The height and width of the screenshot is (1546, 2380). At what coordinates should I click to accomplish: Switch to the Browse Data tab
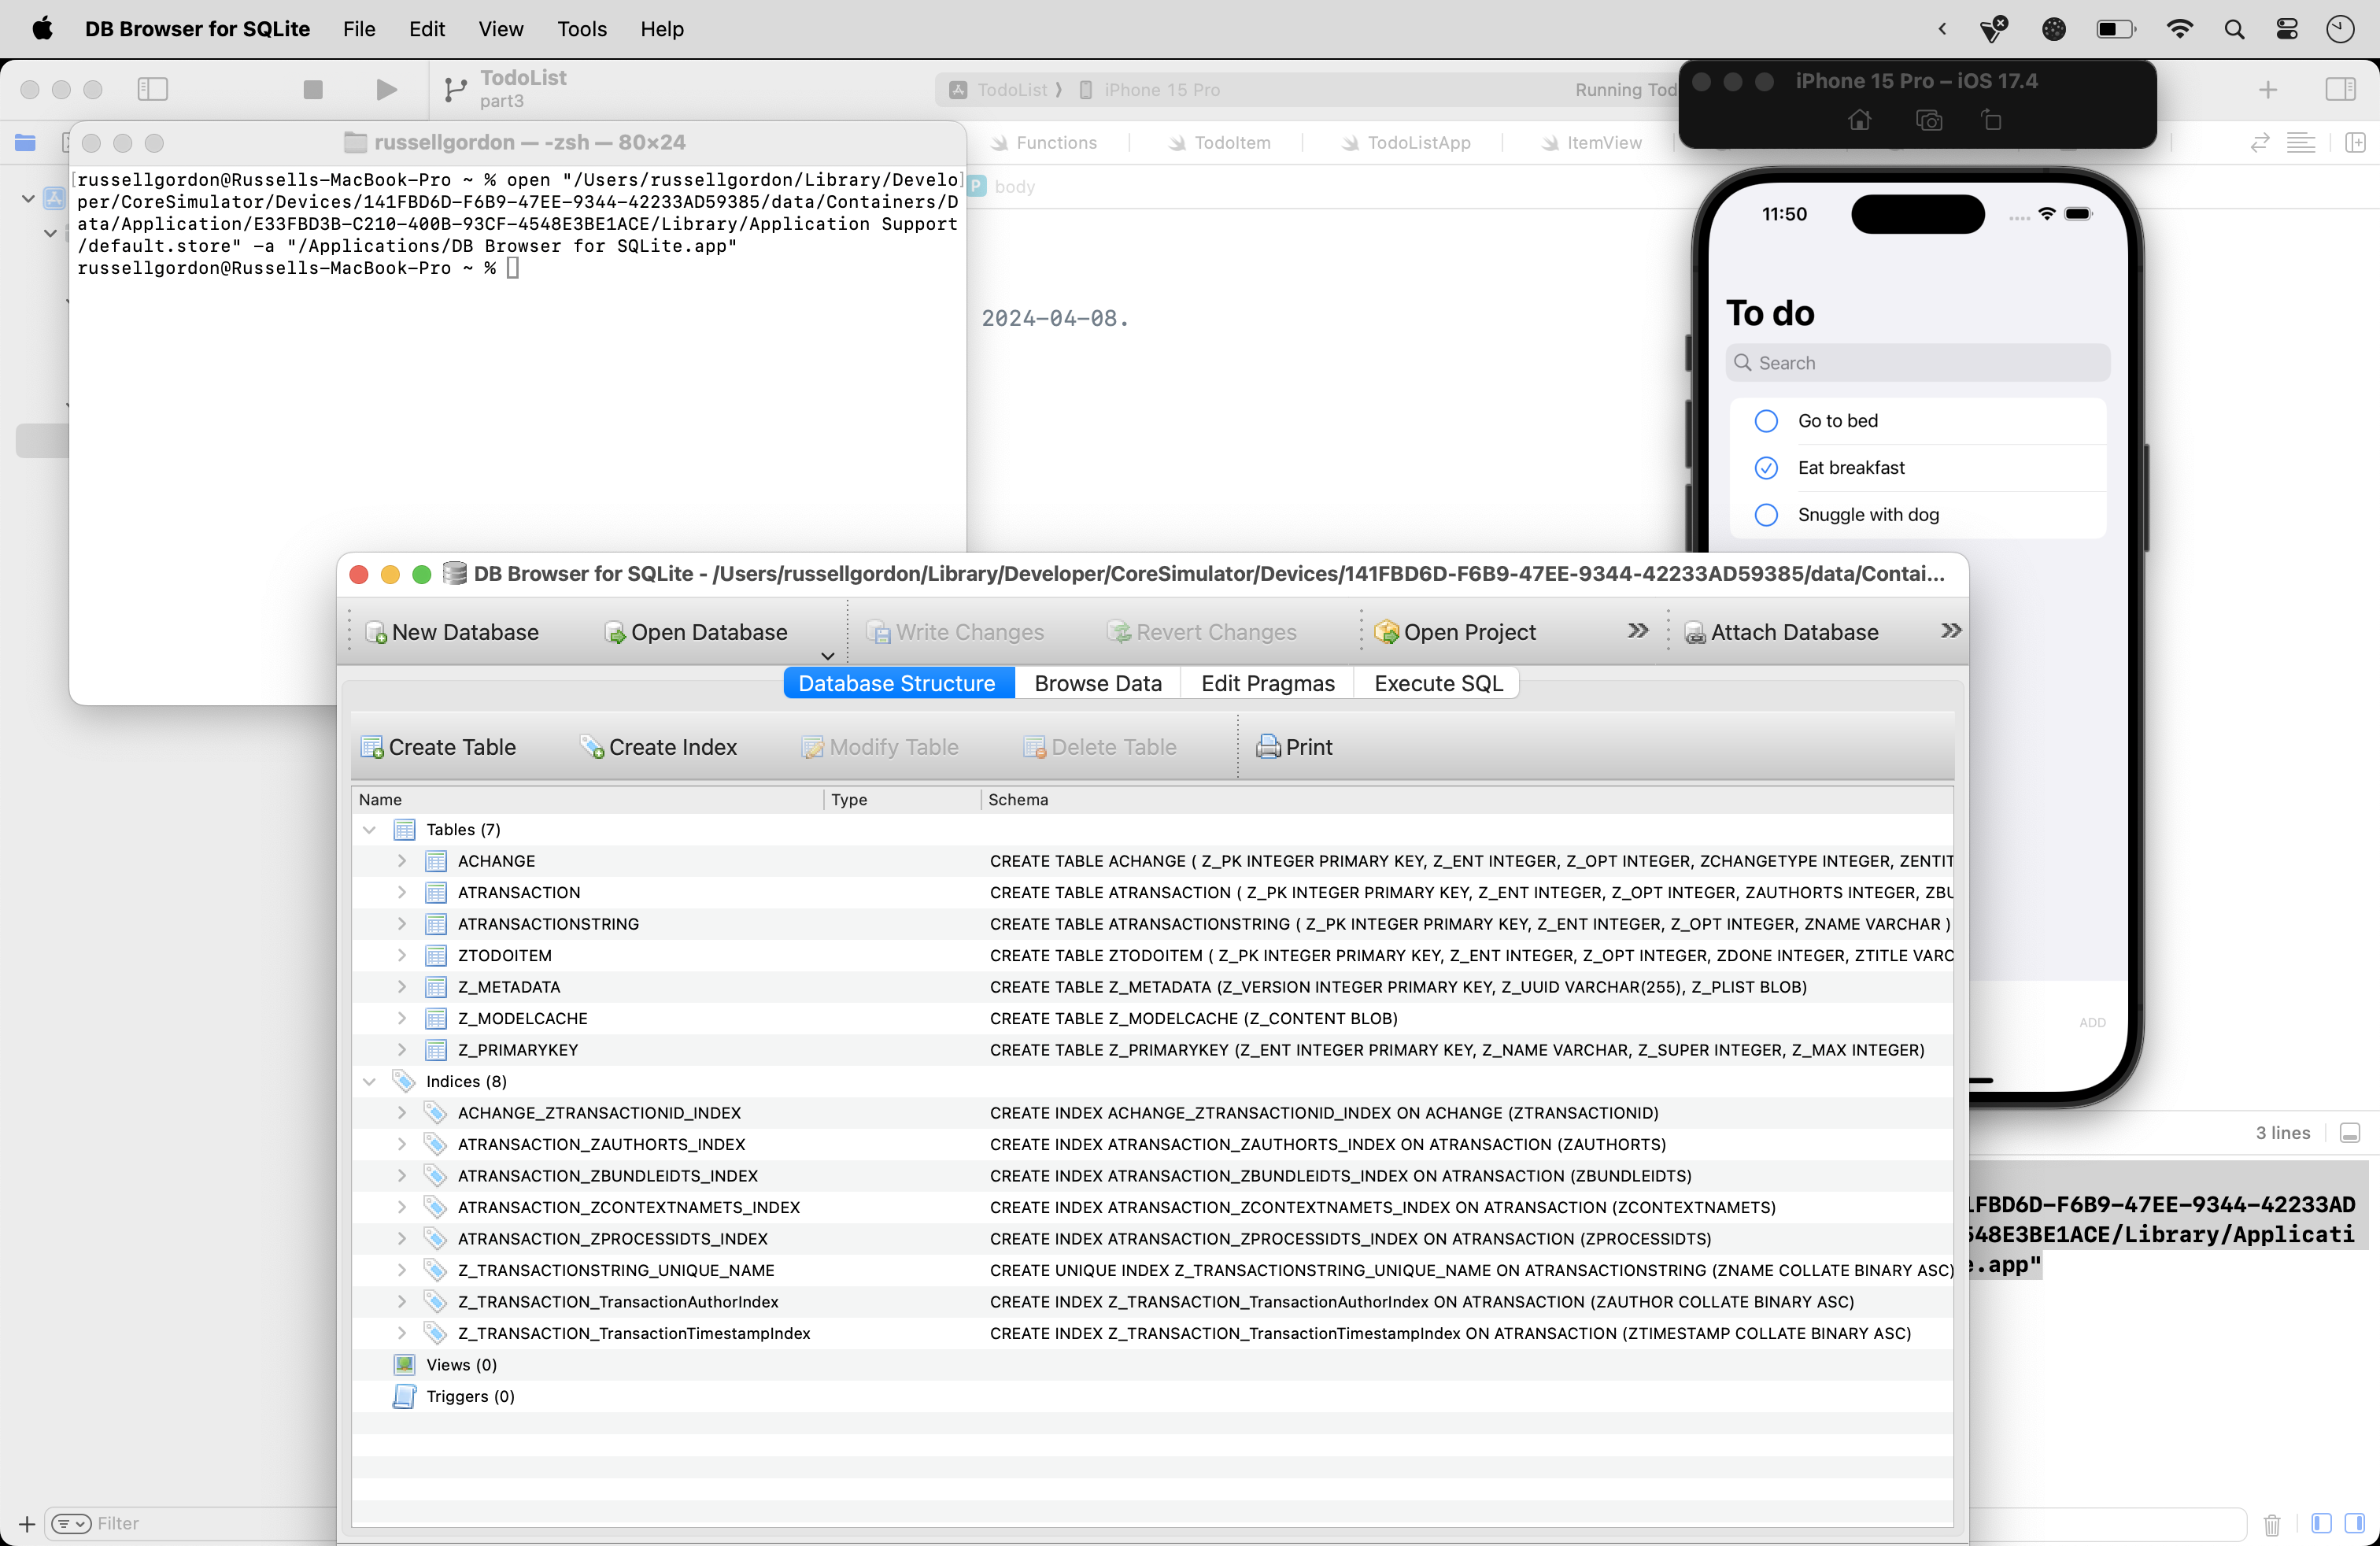coord(1097,683)
